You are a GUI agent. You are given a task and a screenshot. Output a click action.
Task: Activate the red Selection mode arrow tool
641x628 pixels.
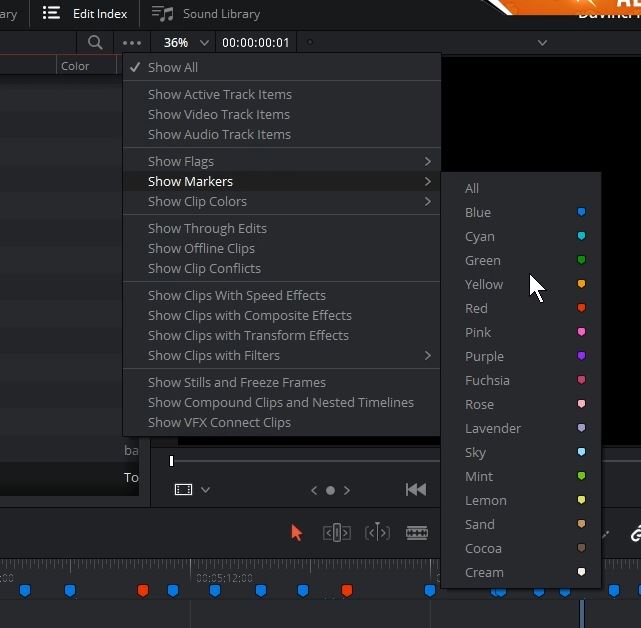tap(297, 533)
